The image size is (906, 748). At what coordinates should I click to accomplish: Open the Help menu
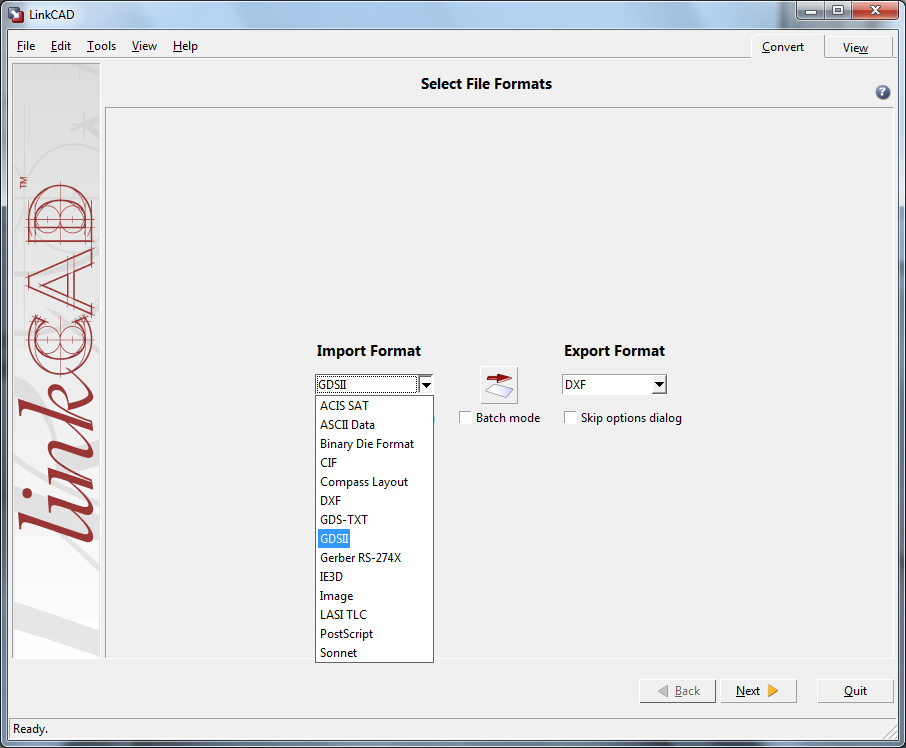click(x=185, y=46)
